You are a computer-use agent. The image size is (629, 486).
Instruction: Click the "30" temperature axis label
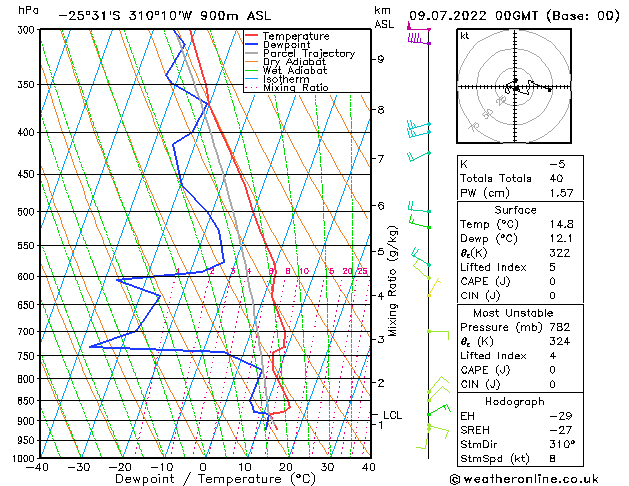coord(327,467)
